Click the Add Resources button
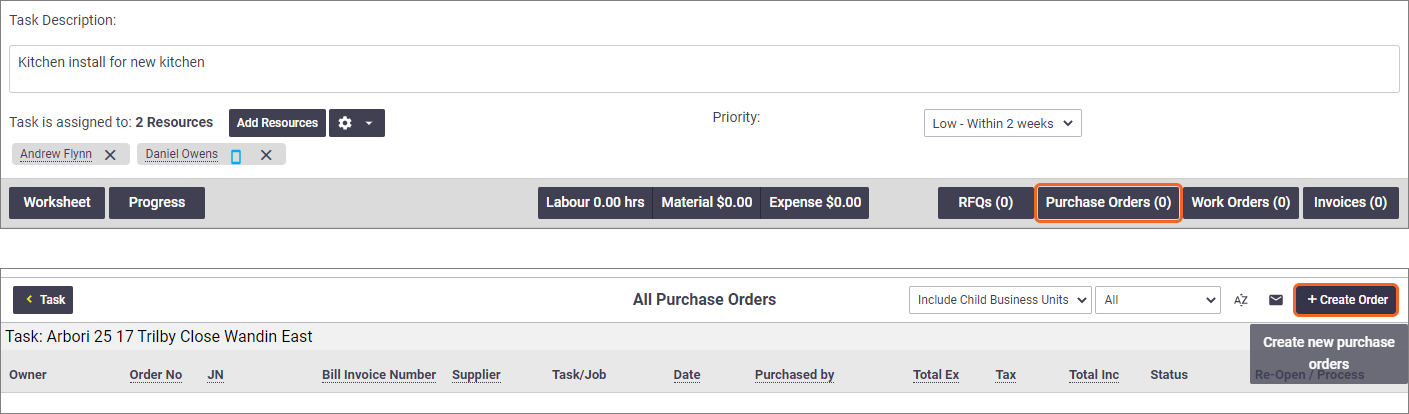This screenshot has width=1409, height=414. (x=277, y=123)
